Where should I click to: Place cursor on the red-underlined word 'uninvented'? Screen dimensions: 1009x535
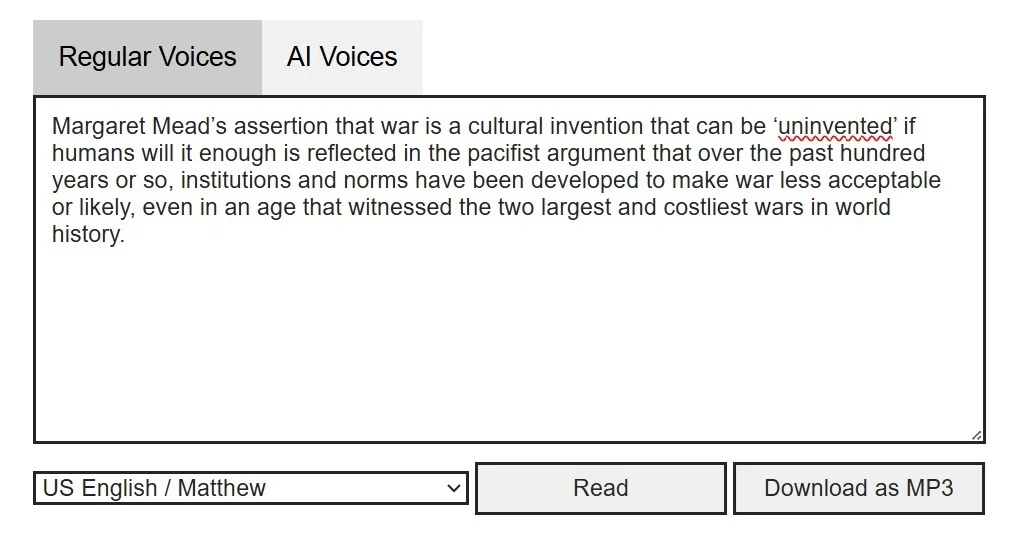click(x=835, y=126)
